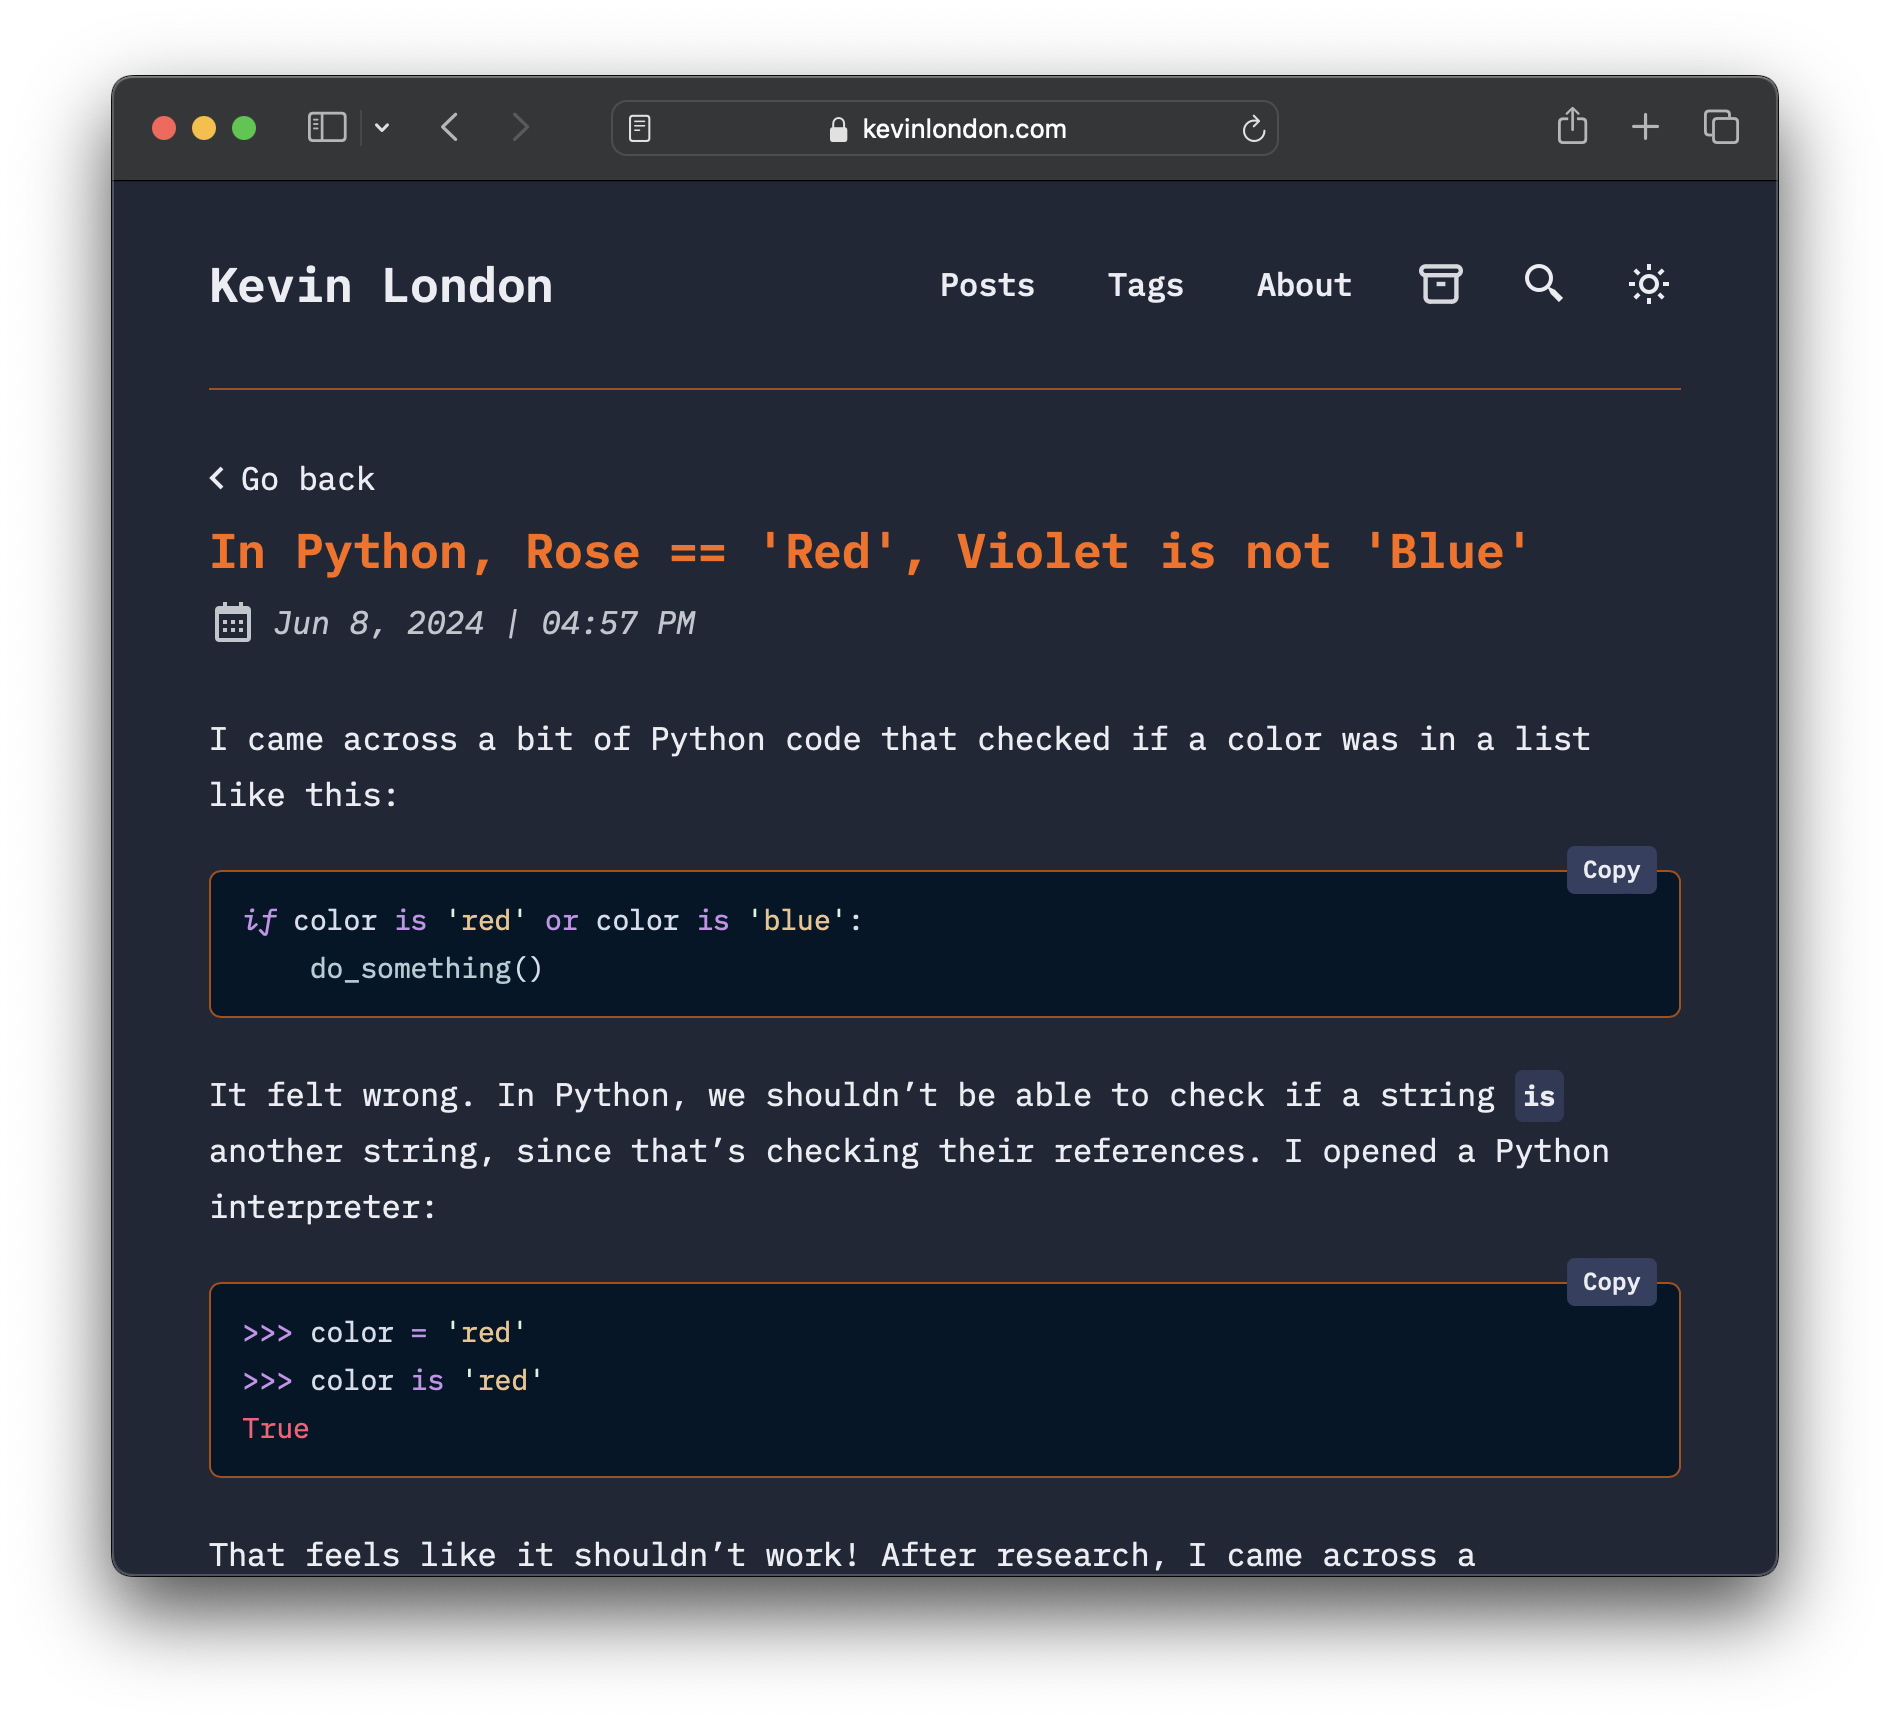Screen dimensions: 1890x1724
Task: Copy the Python interpreter code block
Action: pos(1610,1282)
